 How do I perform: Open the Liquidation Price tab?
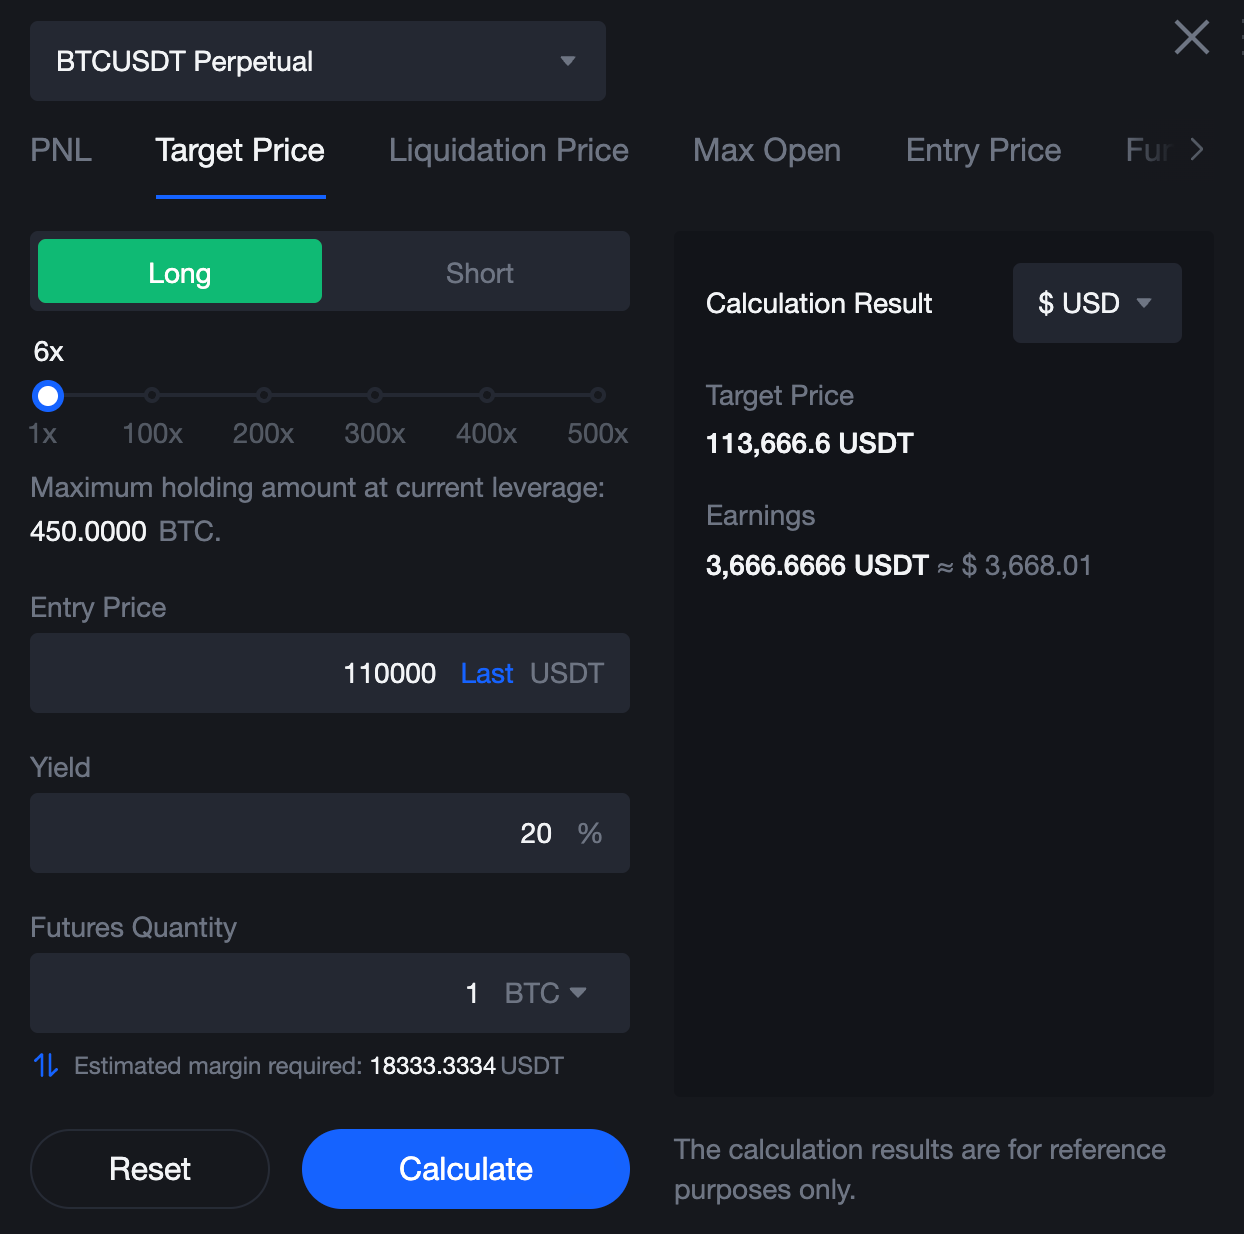click(508, 150)
